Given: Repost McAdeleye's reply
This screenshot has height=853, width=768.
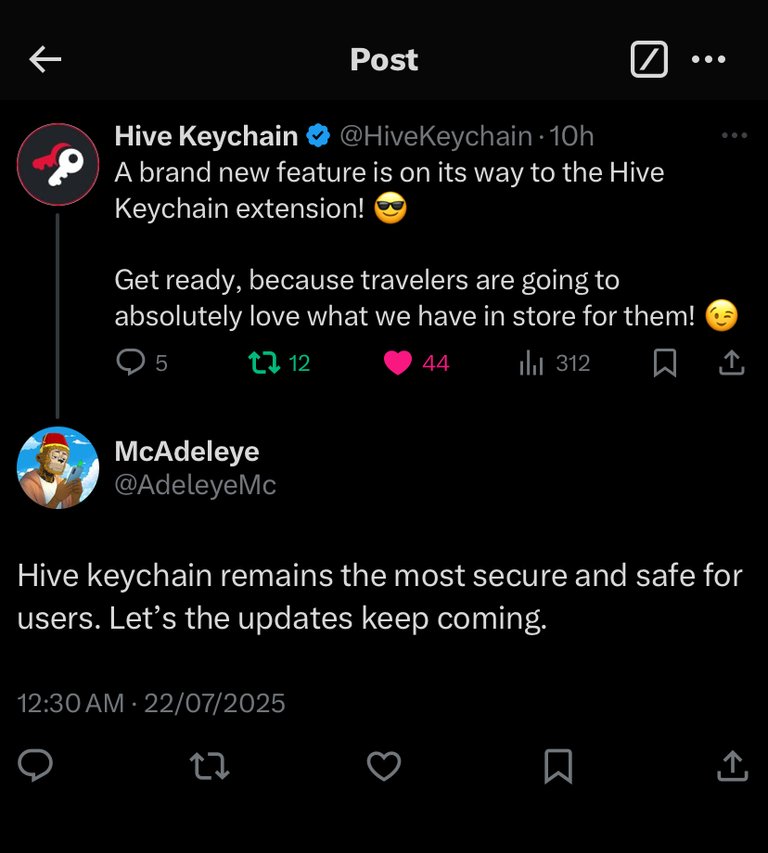Looking at the screenshot, I should [210, 766].
